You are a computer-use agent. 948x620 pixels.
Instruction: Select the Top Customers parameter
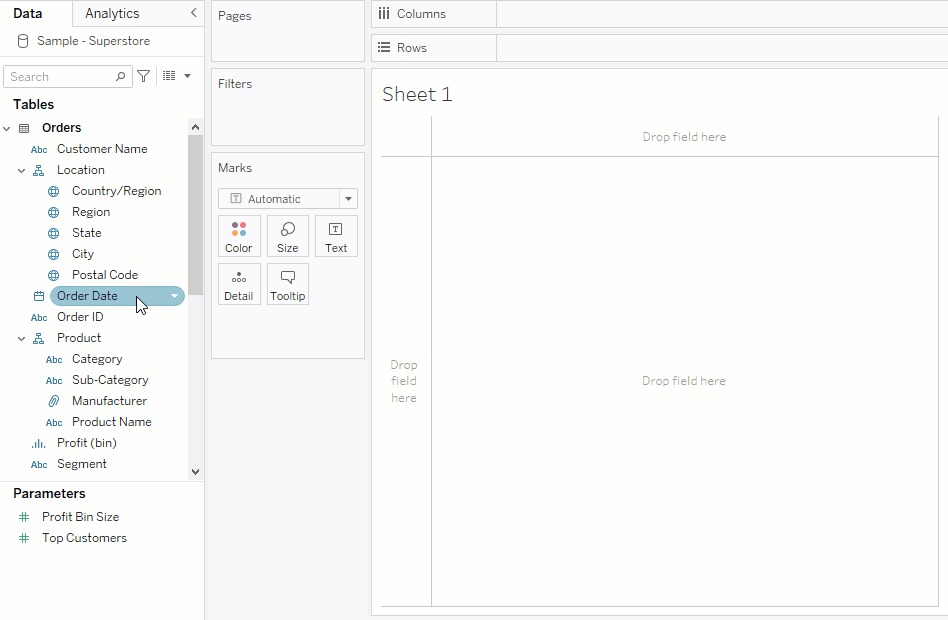84,537
